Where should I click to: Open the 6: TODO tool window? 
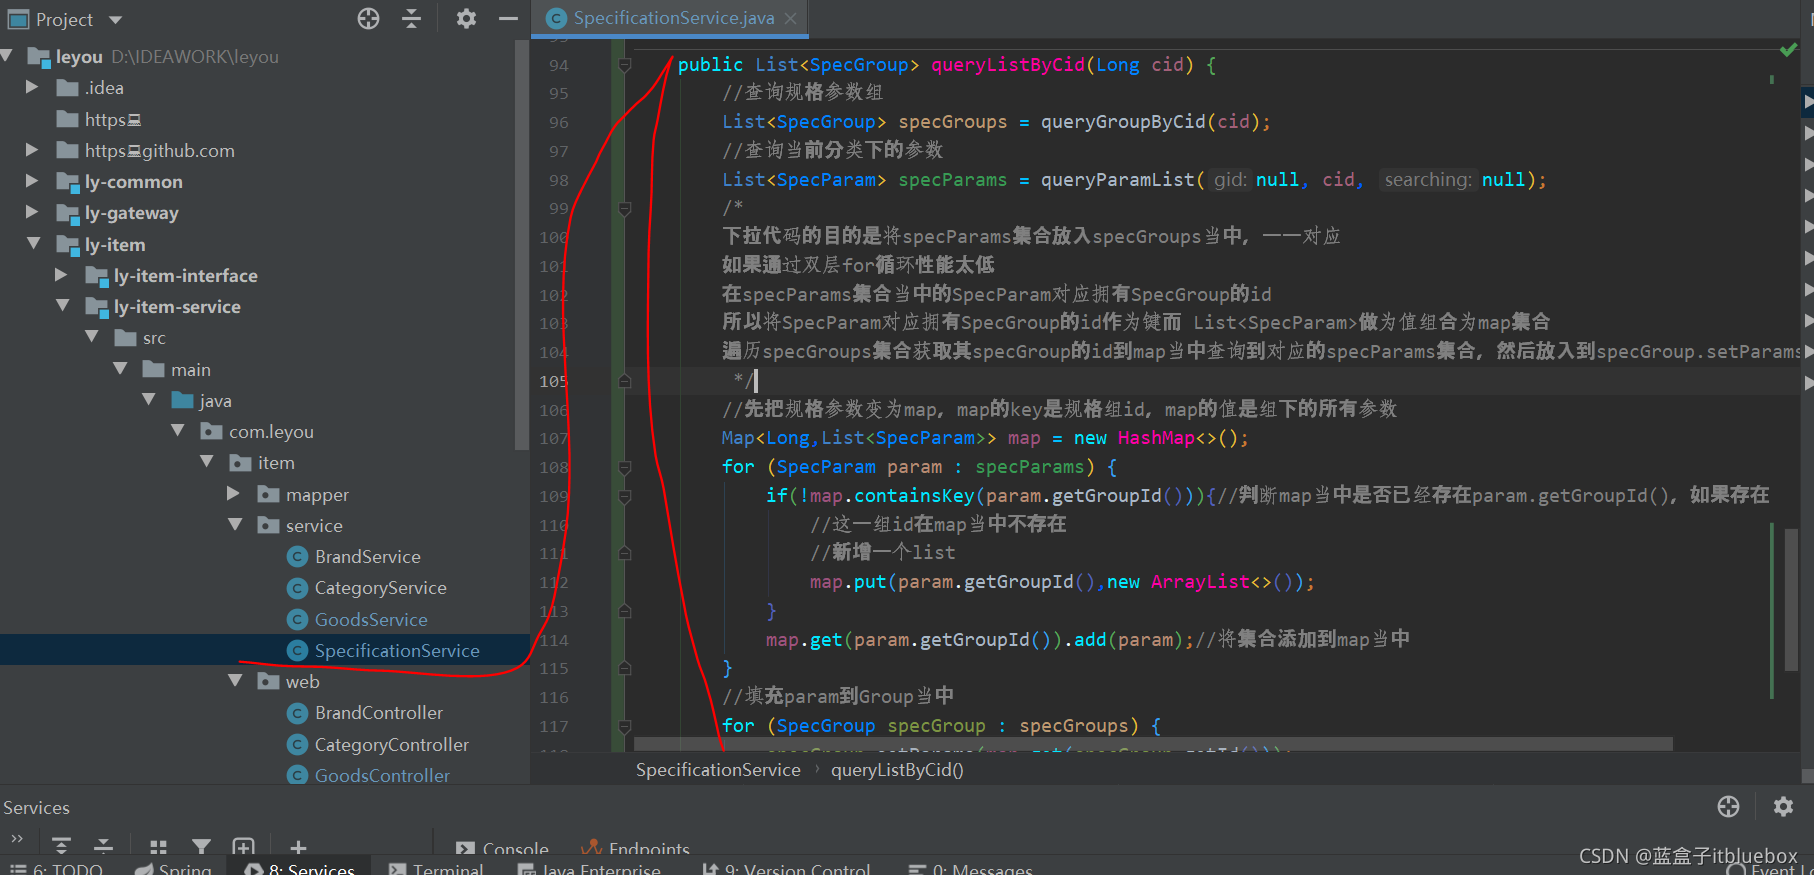[56, 868]
